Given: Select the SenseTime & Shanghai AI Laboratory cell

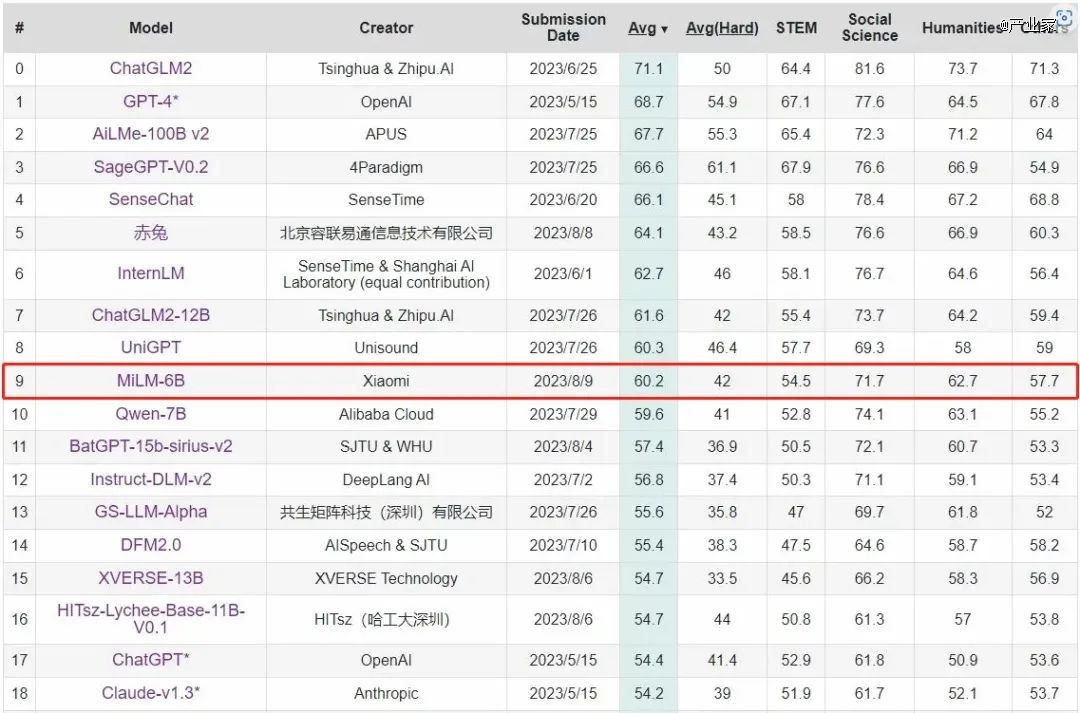Looking at the screenshot, I should click(386, 274).
